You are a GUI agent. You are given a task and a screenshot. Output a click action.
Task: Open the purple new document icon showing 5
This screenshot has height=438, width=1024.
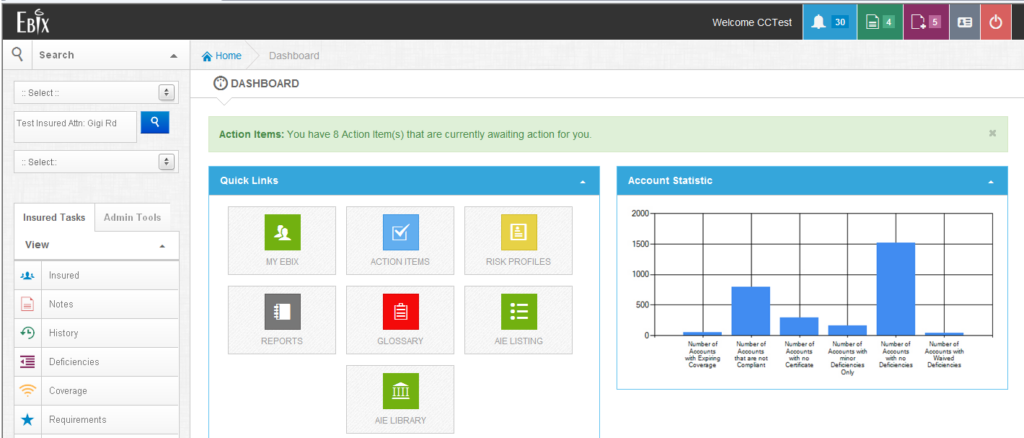(x=925, y=22)
